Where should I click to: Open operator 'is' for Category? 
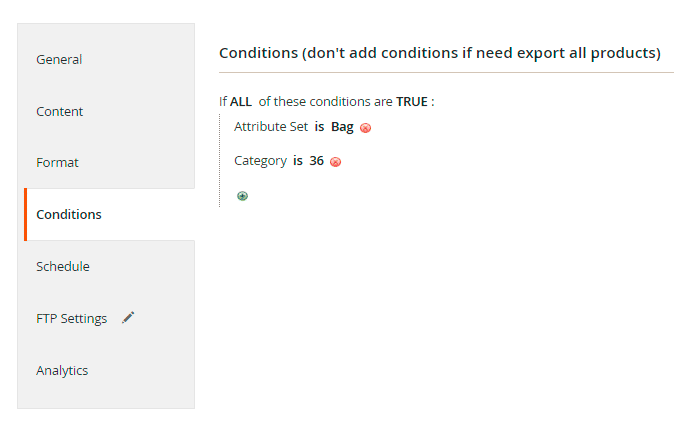(x=298, y=161)
